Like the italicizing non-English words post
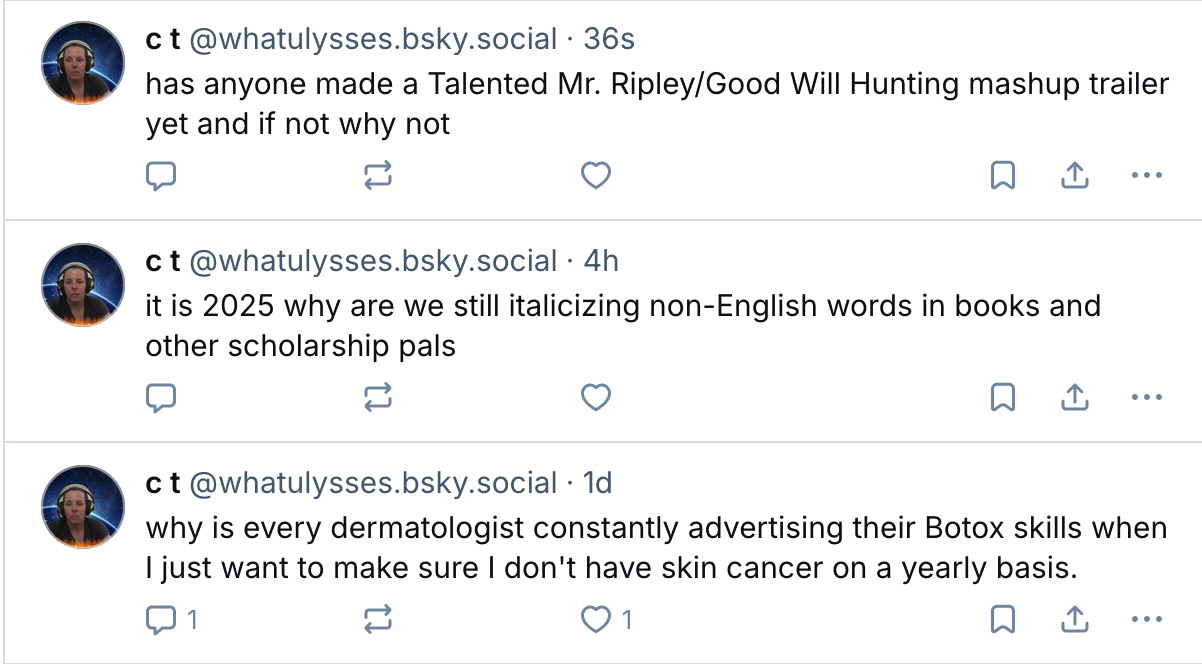The image size is (1202, 664). click(596, 398)
